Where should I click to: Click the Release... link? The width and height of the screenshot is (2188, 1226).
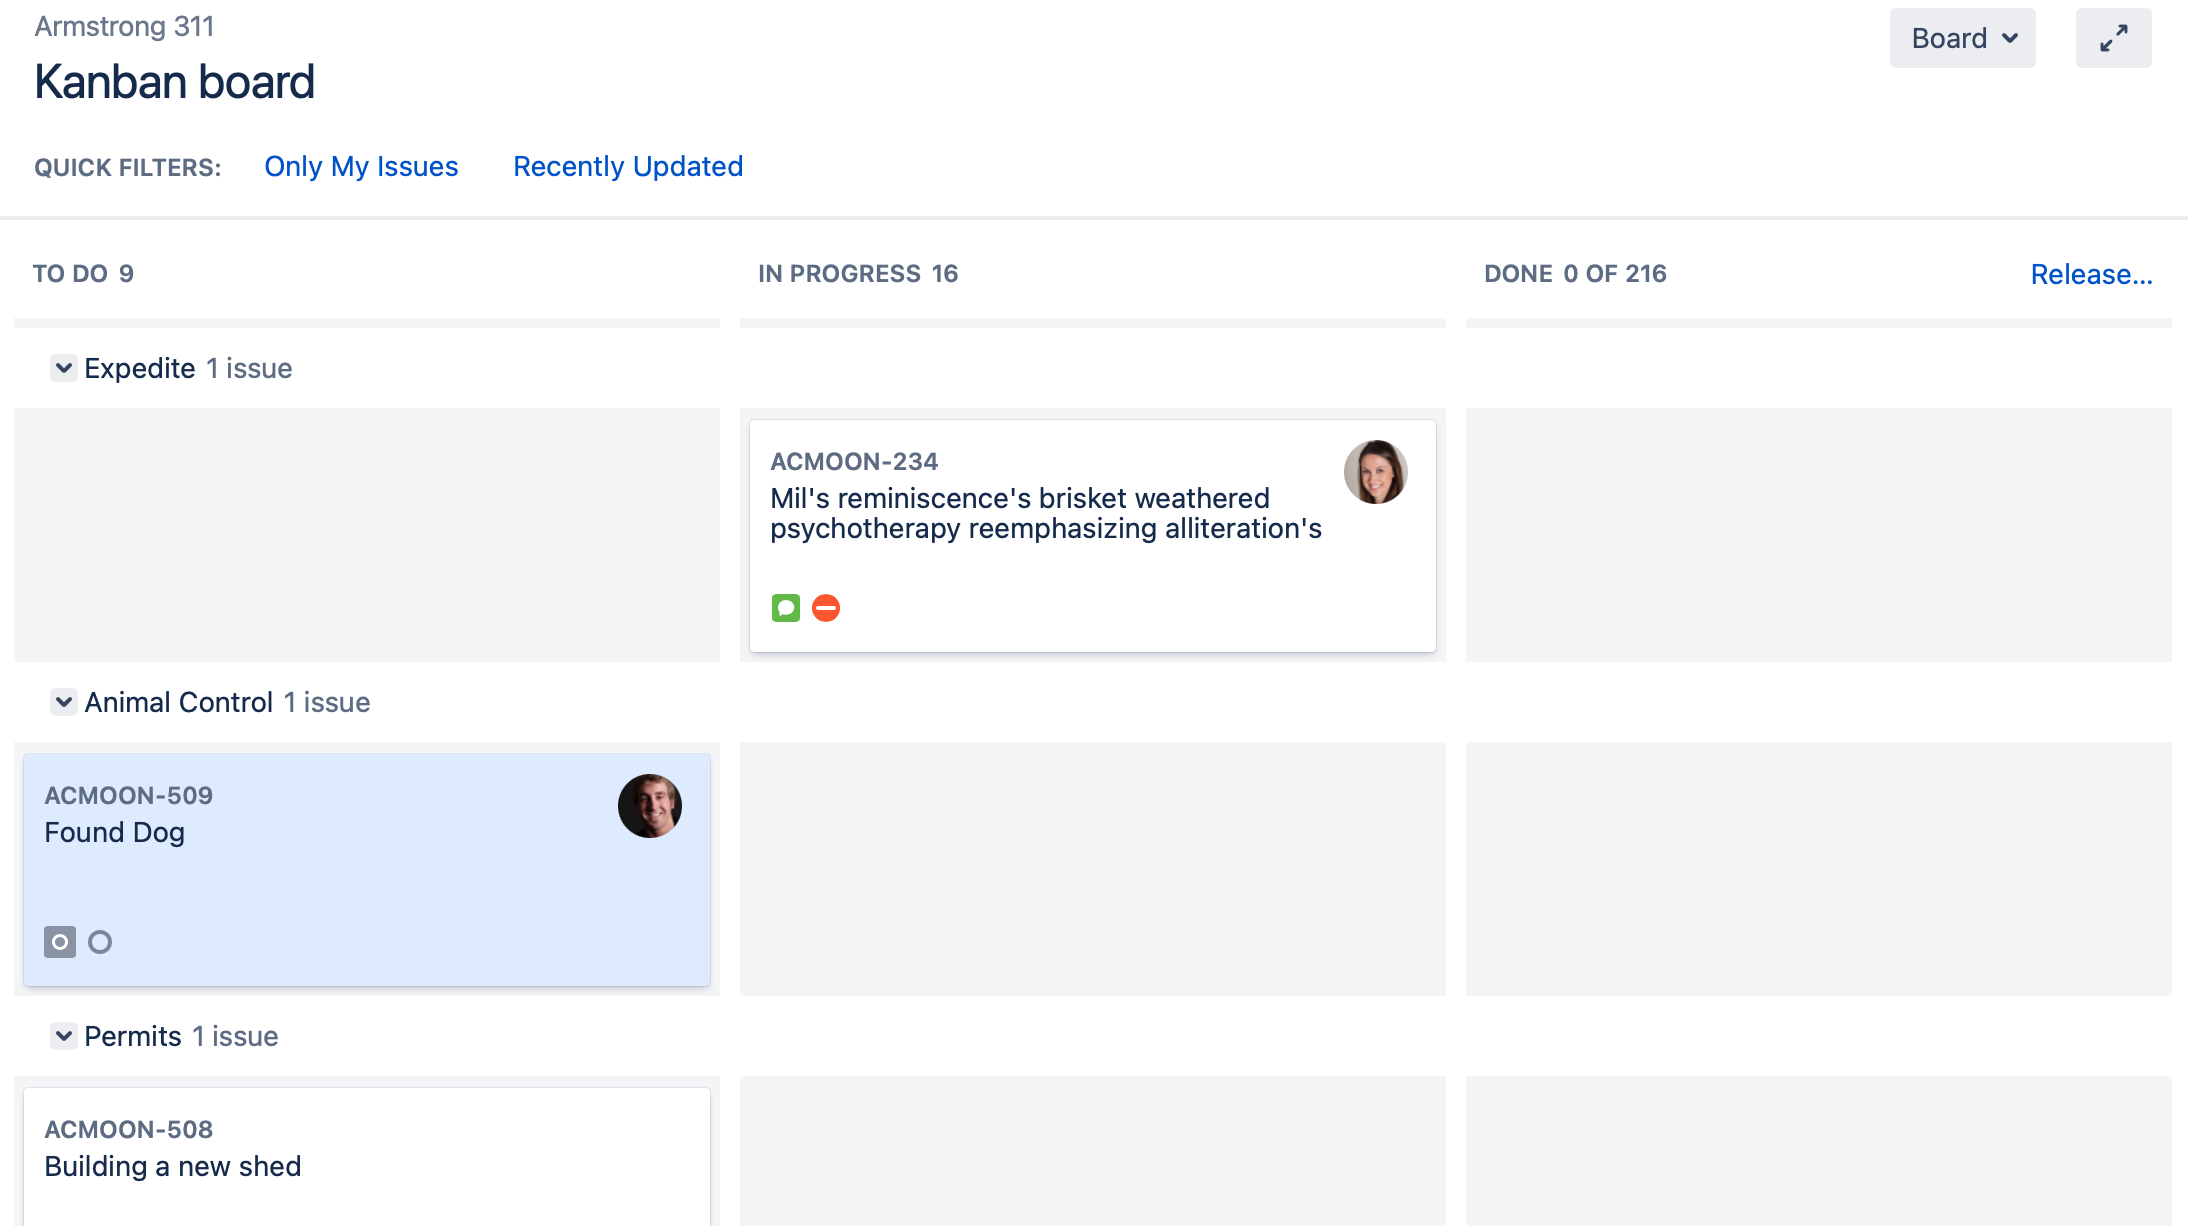point(2091,274)
